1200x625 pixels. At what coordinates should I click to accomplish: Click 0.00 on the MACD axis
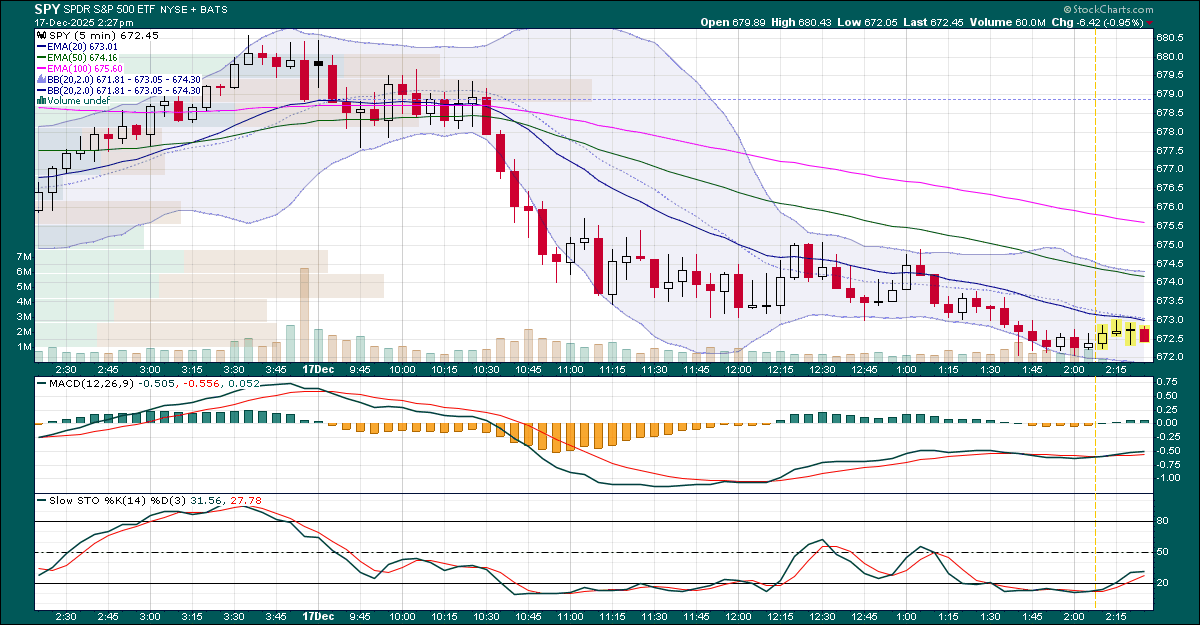click(x=1167, y=422)
